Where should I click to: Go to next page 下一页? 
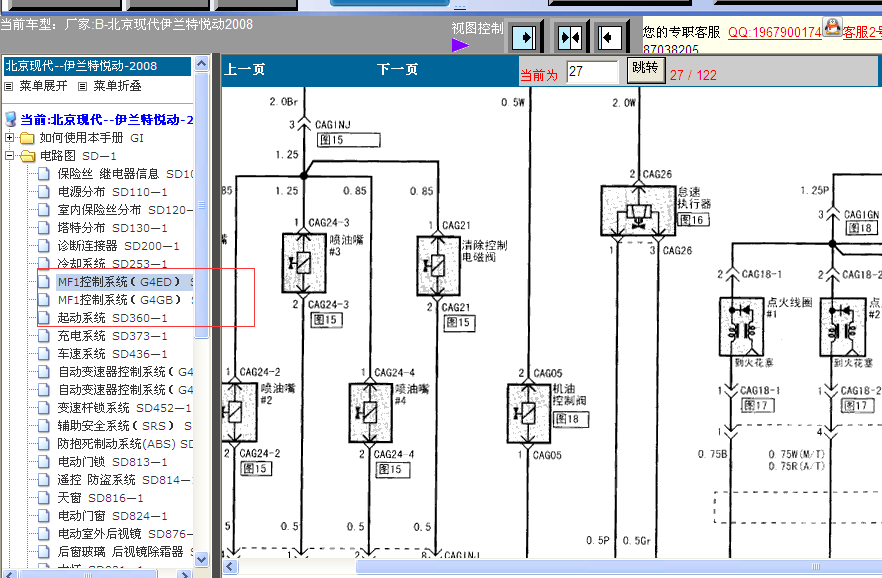pos(398,70)
